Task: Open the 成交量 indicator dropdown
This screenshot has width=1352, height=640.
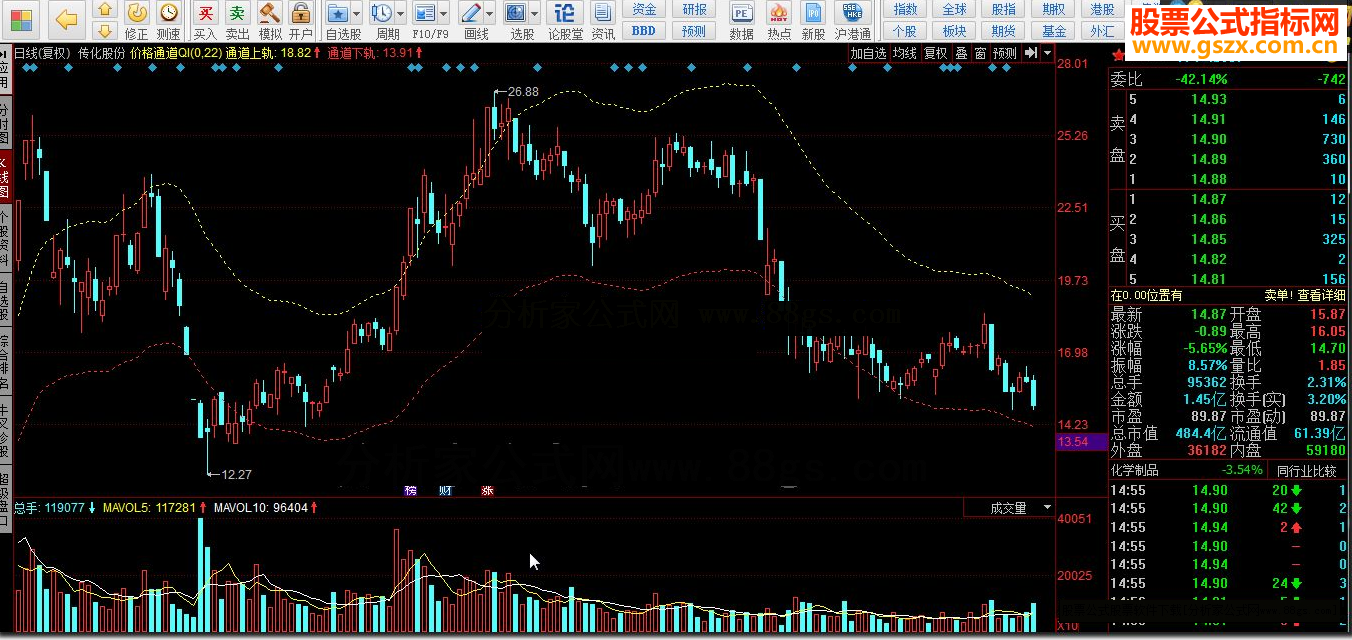Action: point(1008,508)
